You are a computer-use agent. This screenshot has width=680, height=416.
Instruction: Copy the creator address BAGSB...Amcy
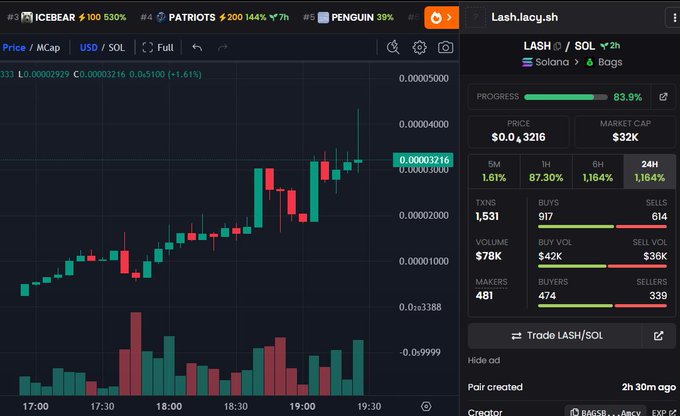[x=605, y=413]
